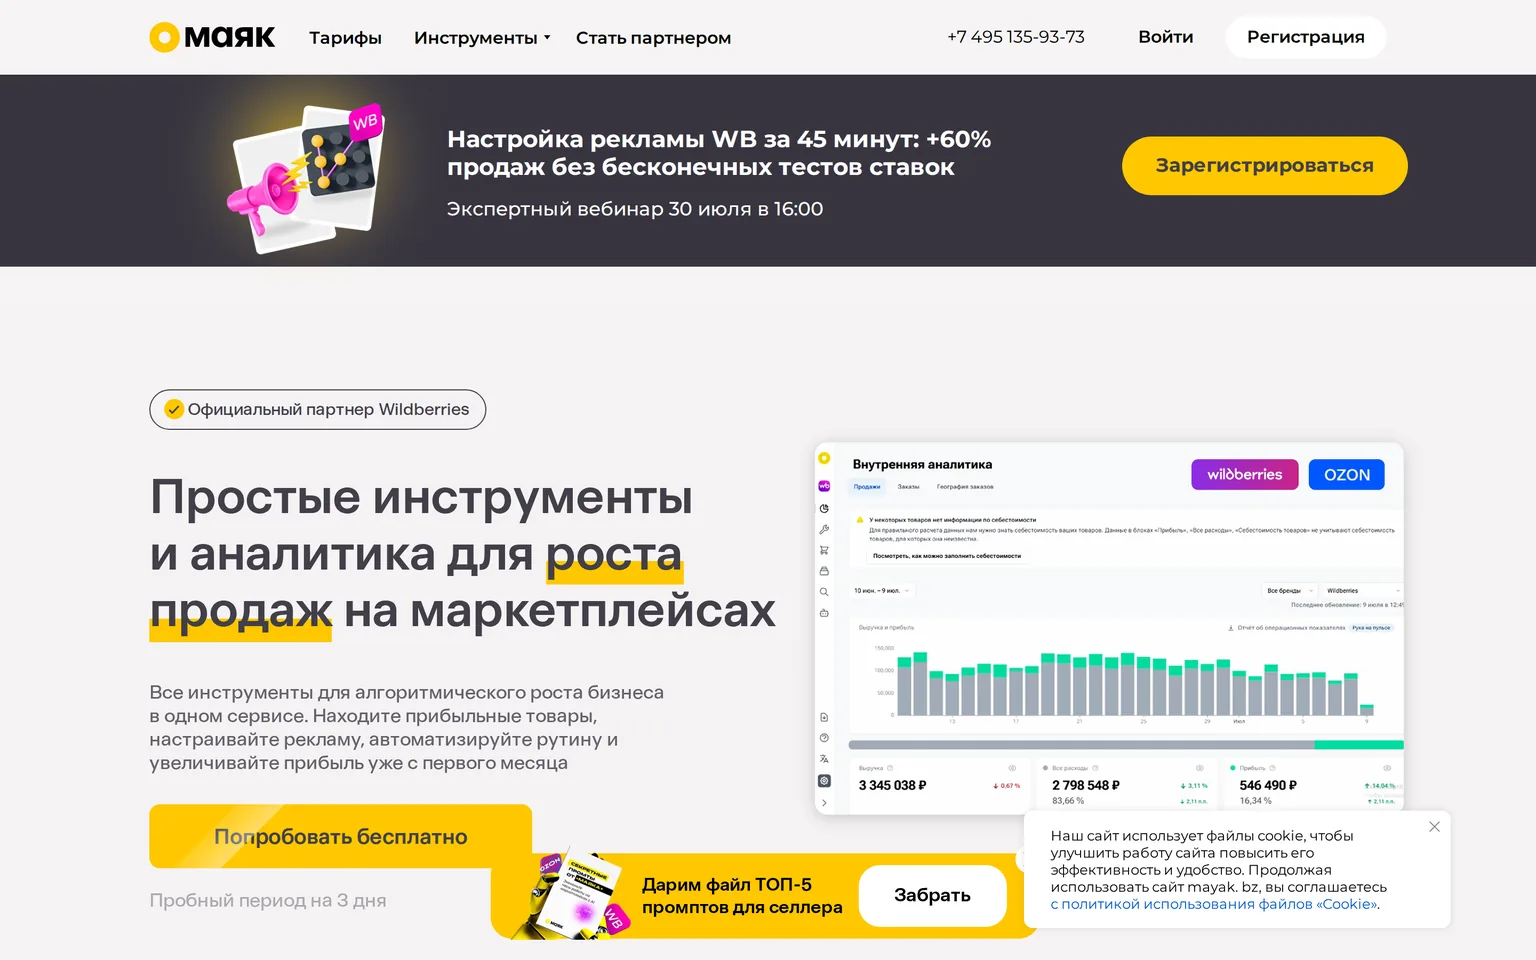Image resolution: width=1536 pixels, height=960 pixels.
Task: Click the Рука на пульсе tag
Action: click(x=1371, y=628)
